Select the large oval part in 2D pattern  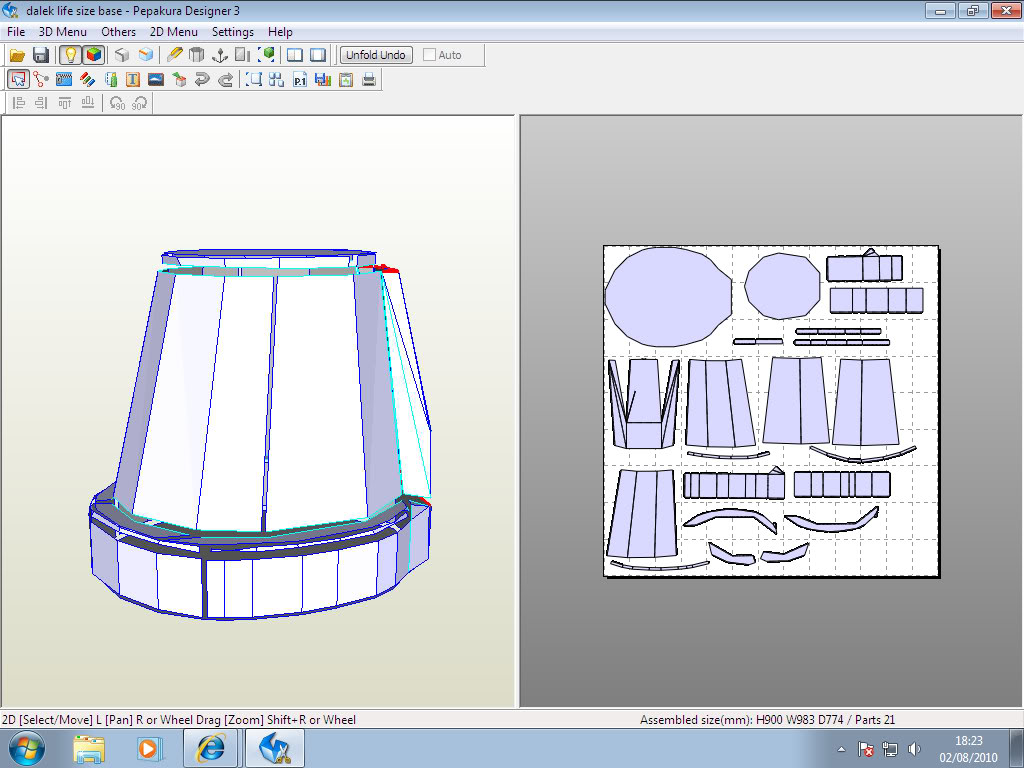668,296
